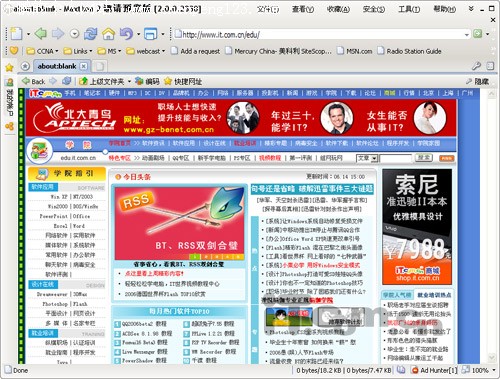500x379 pixels.
Task: Click the page vertical scrollbar down arrow
Action: (x=492, y=358)
